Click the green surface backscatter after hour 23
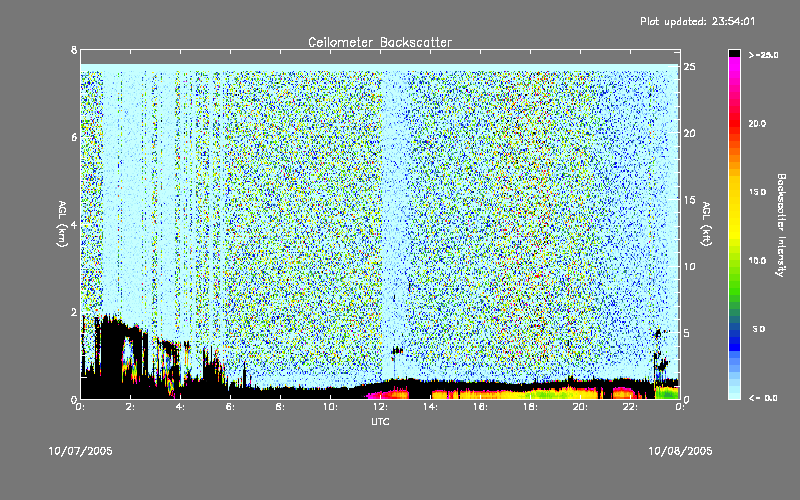This screenshot has height=500, width=800. (x=667, y=392)
